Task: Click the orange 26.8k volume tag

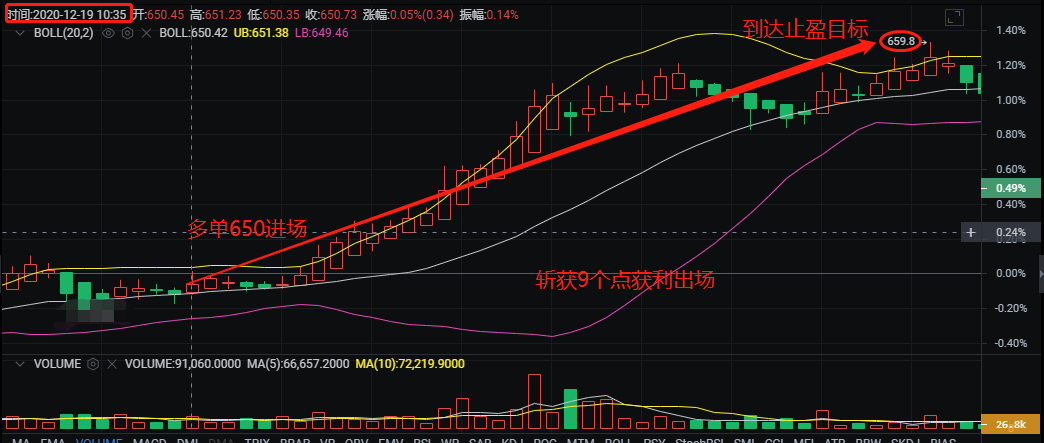Action: pos(1011,424)
